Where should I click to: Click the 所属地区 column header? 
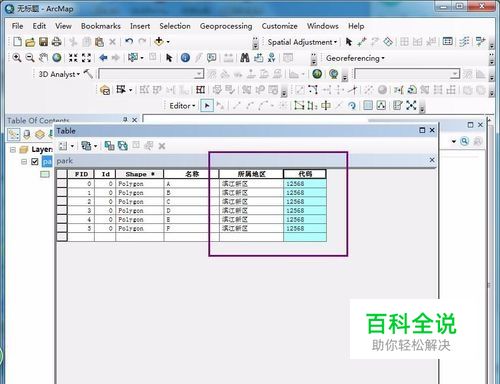pyautogui.click(x=251, y=174)
